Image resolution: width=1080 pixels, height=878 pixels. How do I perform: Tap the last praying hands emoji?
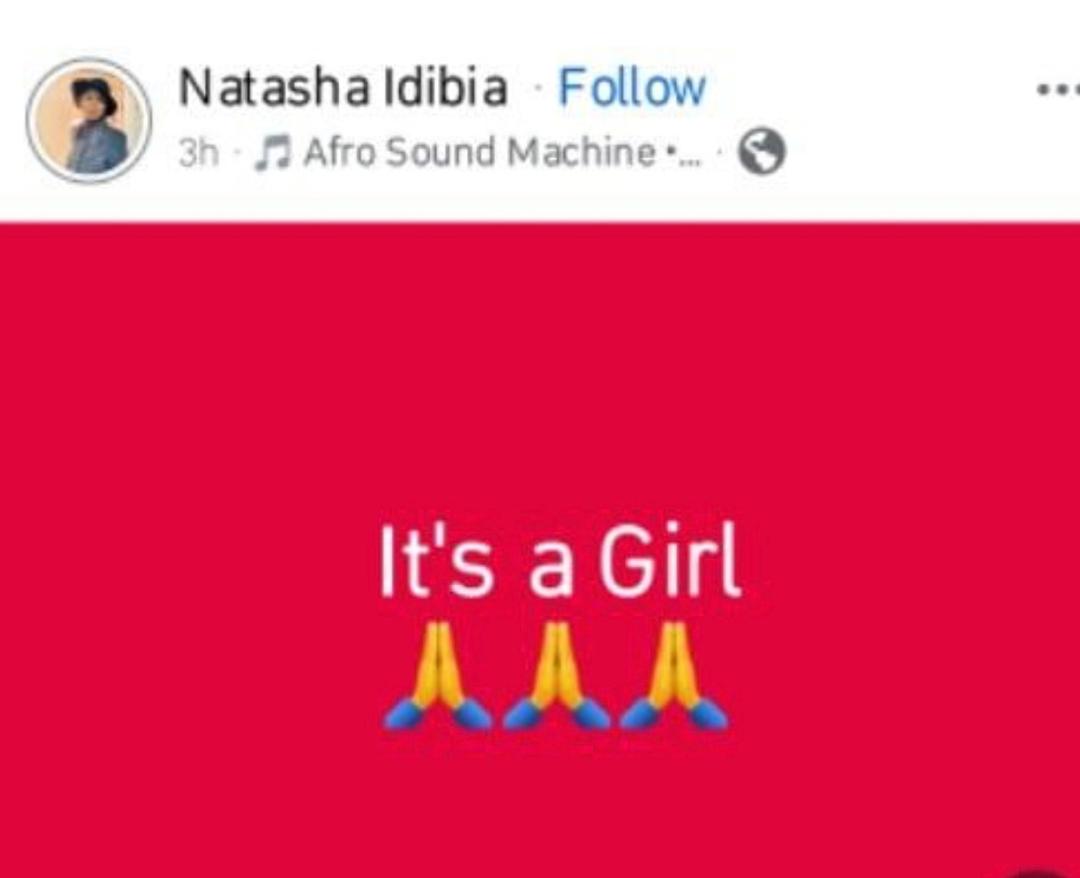pos(674,676)
